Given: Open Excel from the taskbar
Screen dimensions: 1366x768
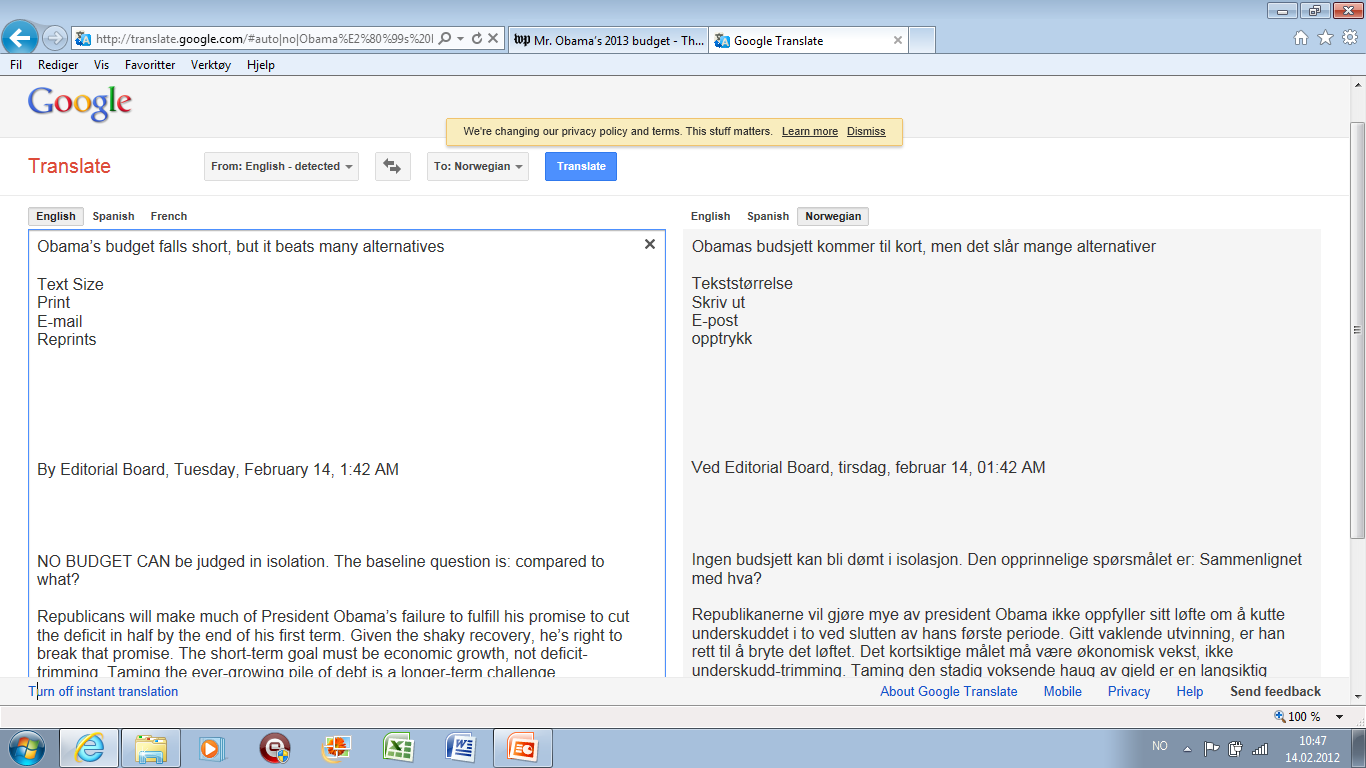Looking at the screenshot, I should (398, 748).
